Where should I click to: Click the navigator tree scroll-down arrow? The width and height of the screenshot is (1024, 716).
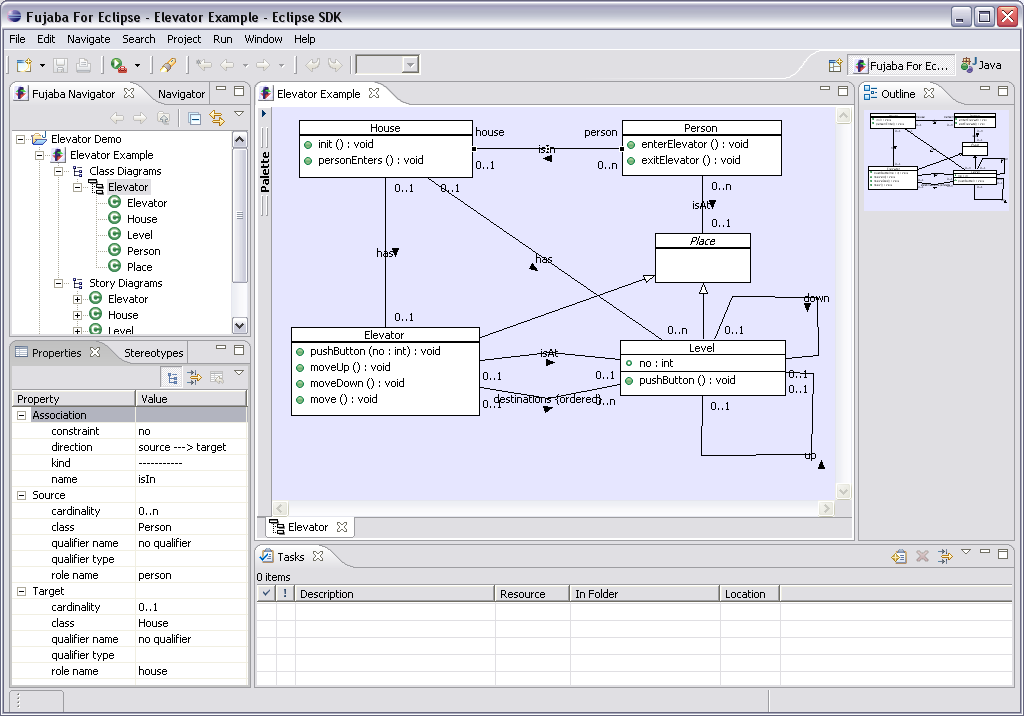[240, 325]
